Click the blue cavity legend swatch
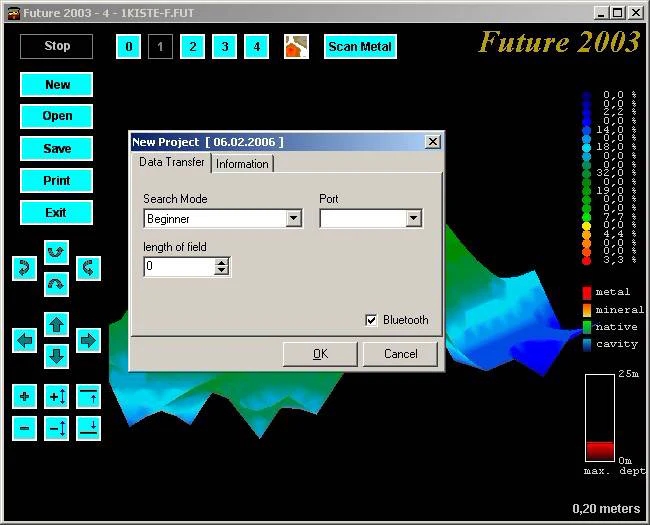 (587, 345)
